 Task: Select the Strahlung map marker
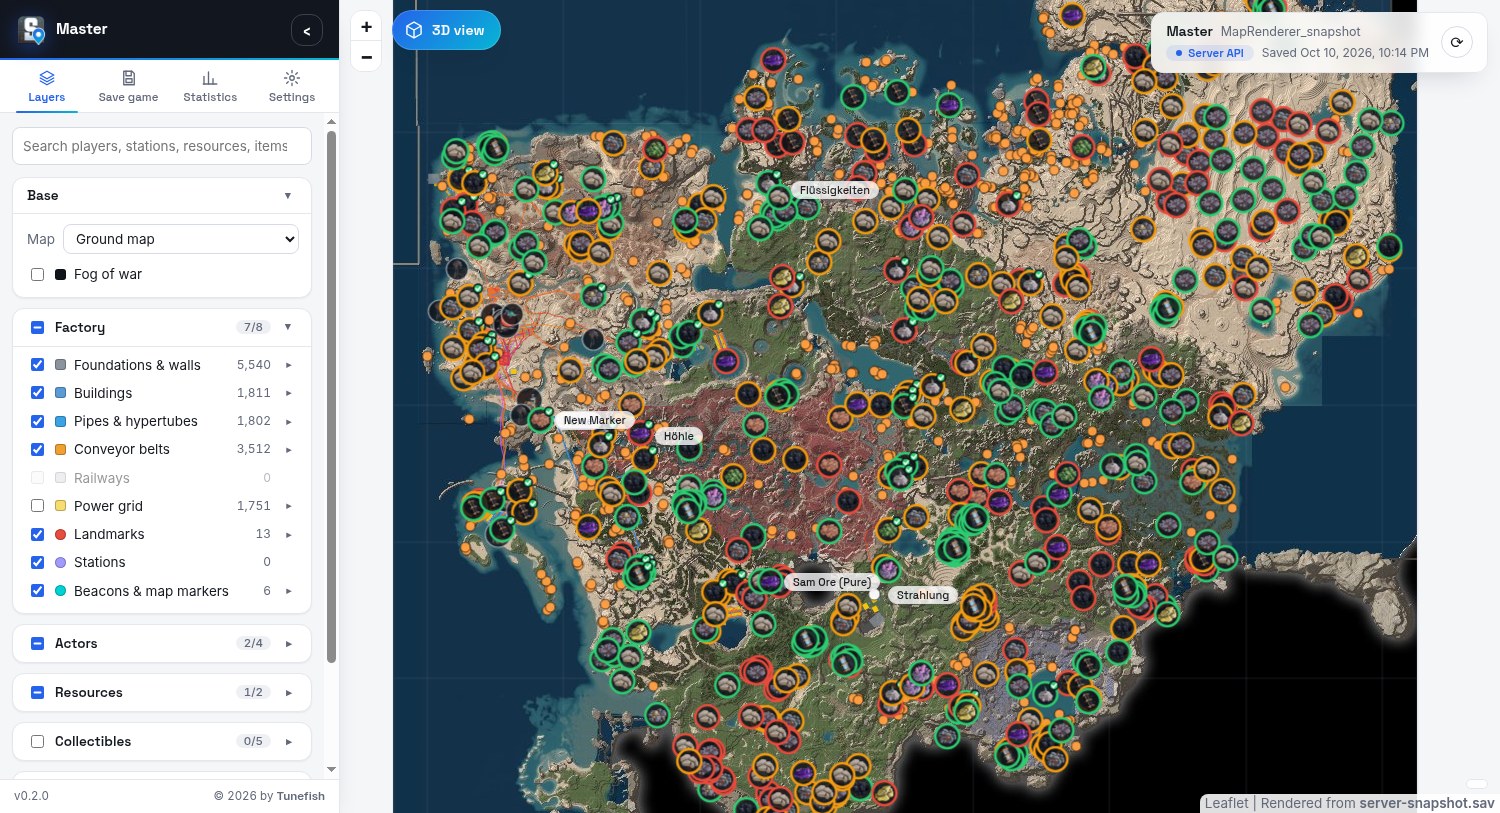[923, 595]
